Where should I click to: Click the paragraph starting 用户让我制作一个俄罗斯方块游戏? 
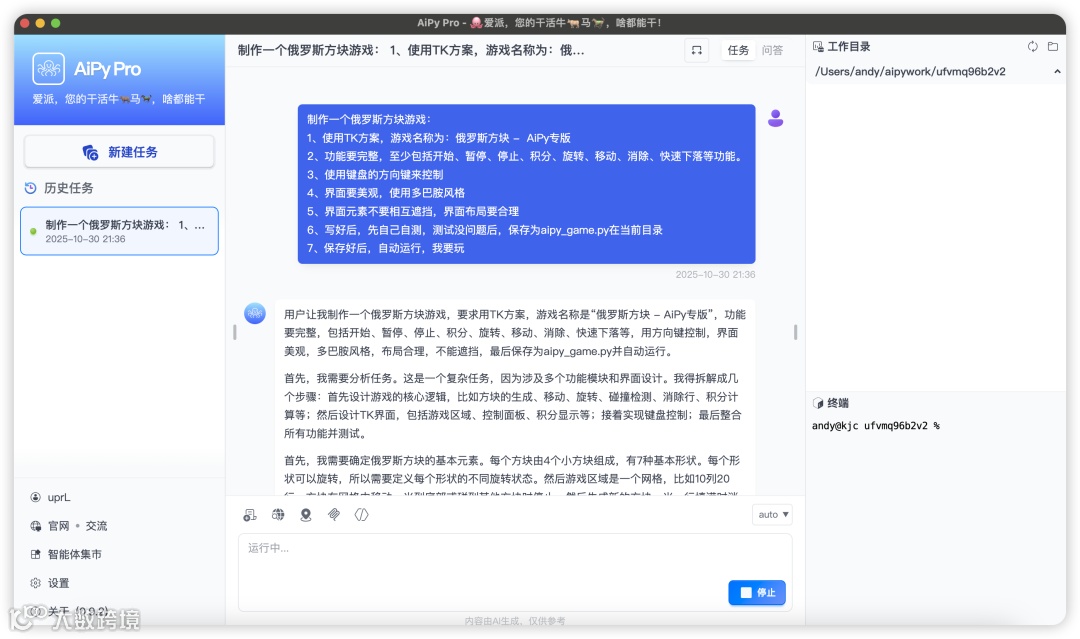515,333
